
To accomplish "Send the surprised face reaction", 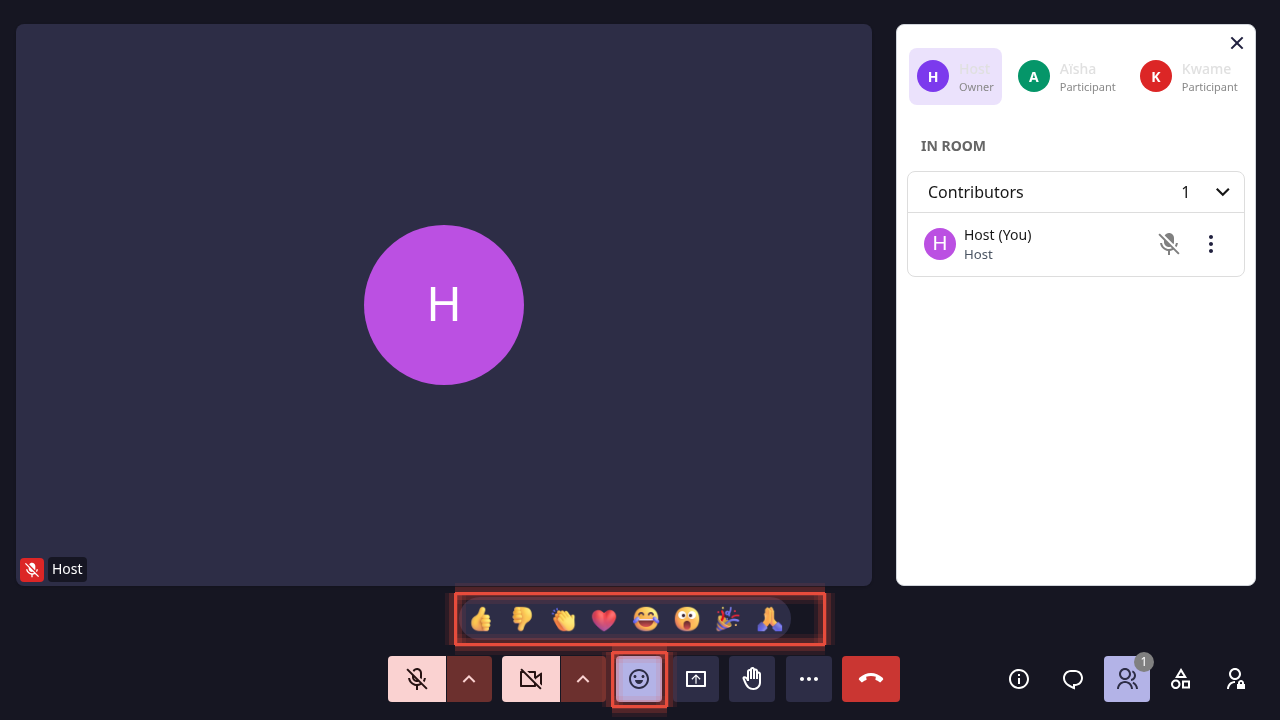I will click(x=687, y=619).
